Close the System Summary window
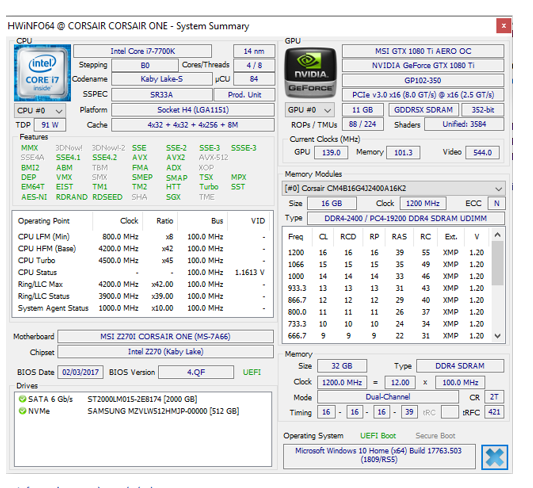The image size is (533, 488). pos(503,26)
